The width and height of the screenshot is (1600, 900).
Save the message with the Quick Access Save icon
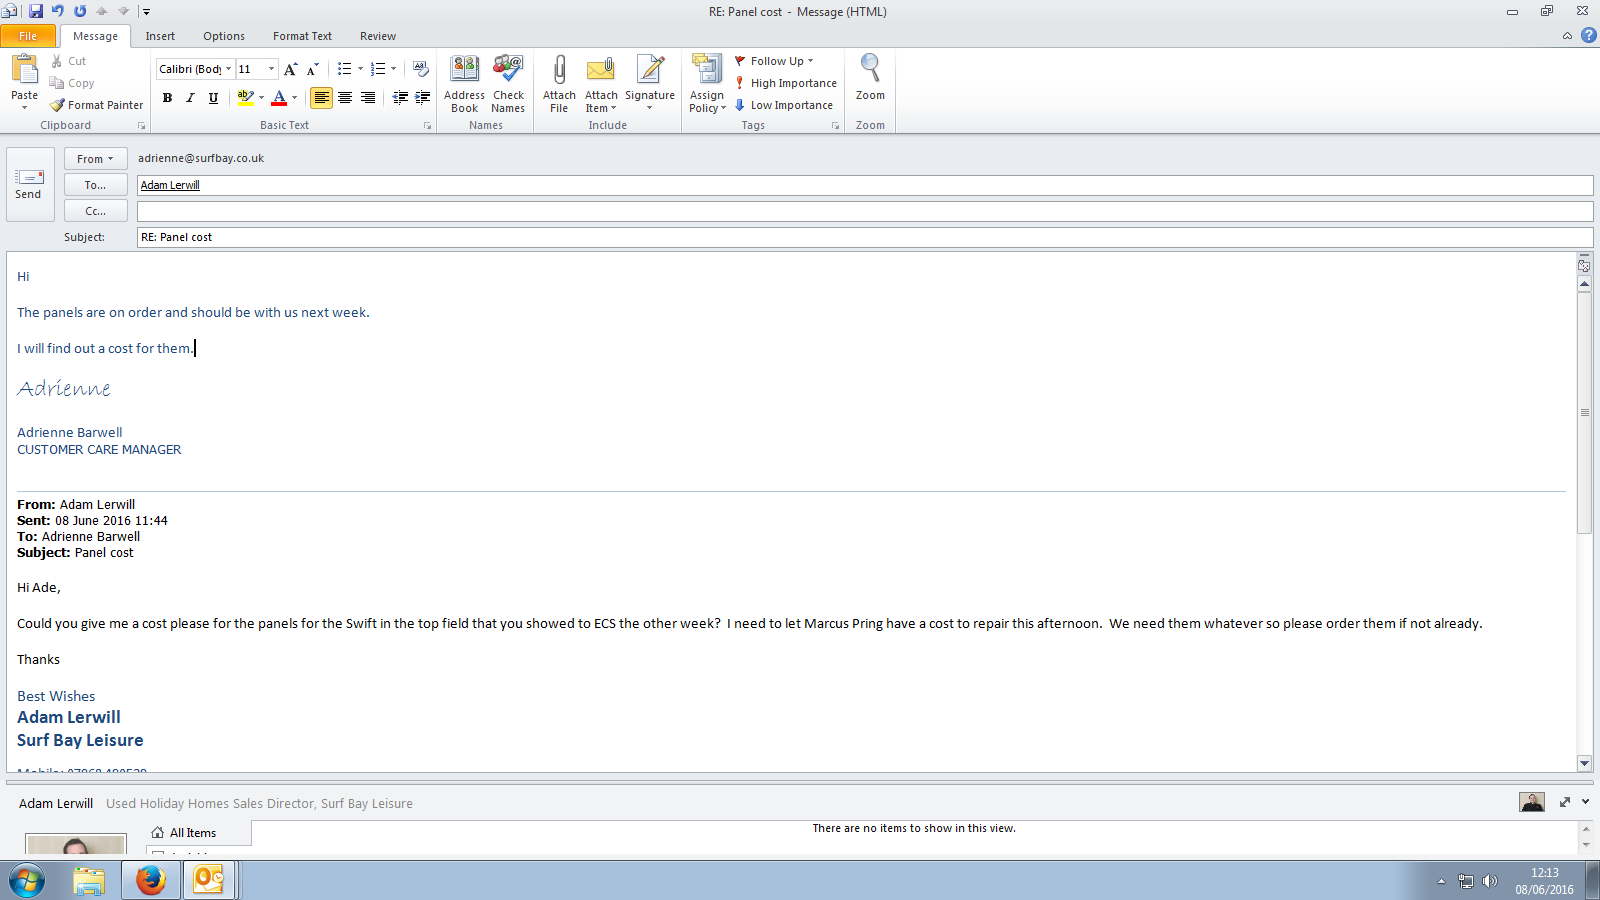coord(36,11)
